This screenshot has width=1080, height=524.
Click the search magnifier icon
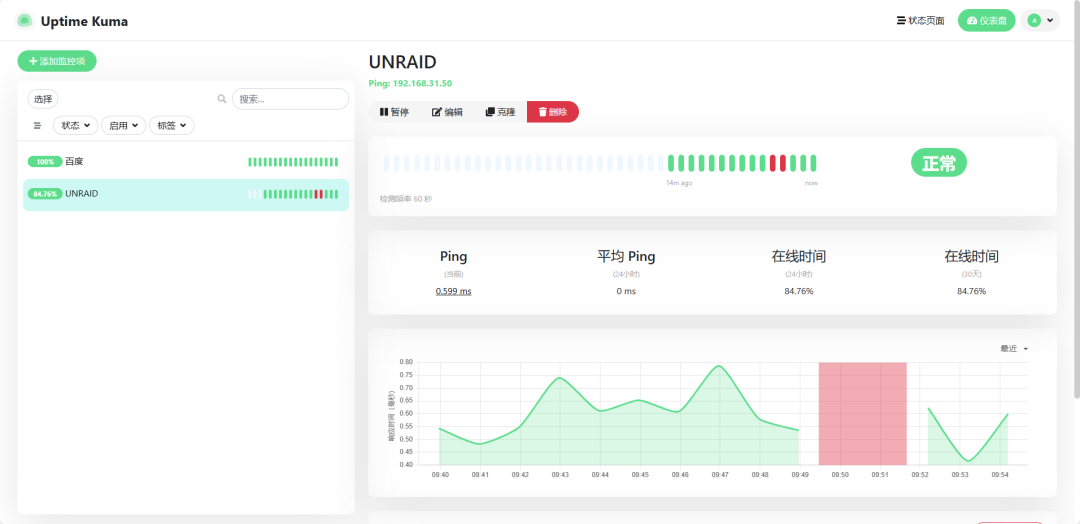click(x=222, y=99)
